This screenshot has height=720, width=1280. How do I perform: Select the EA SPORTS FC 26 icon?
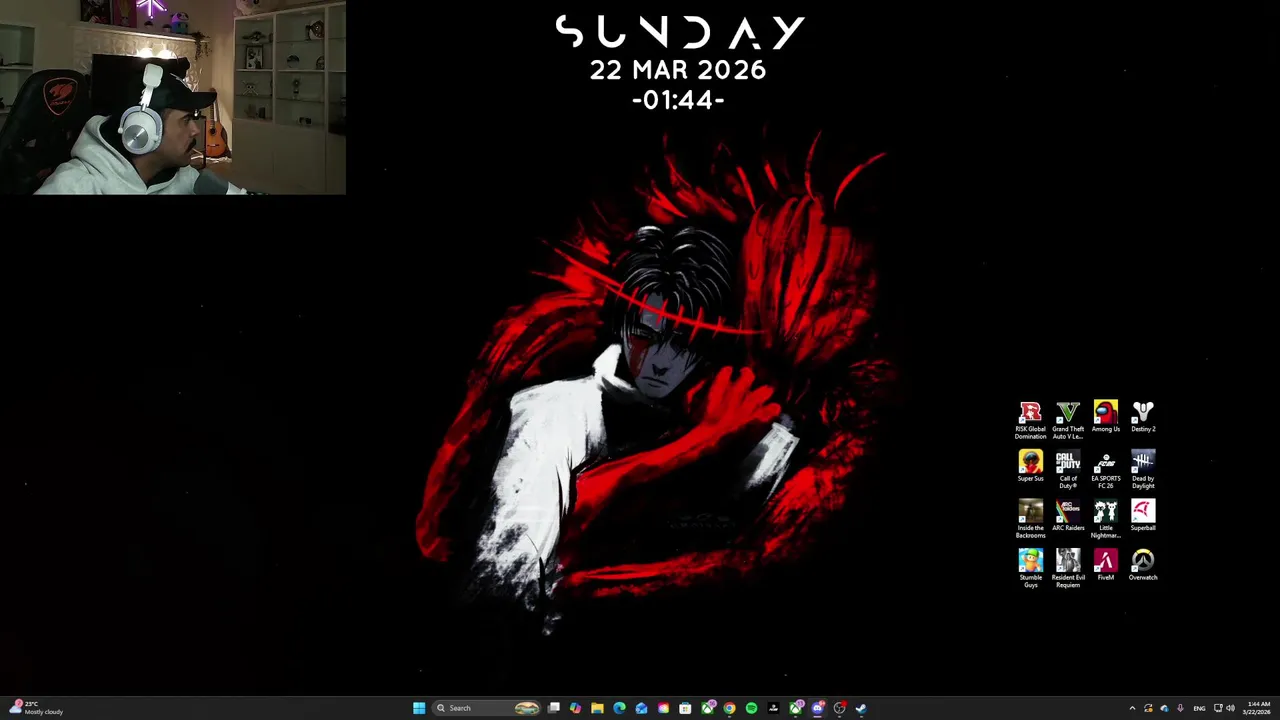click(1105, 470)
